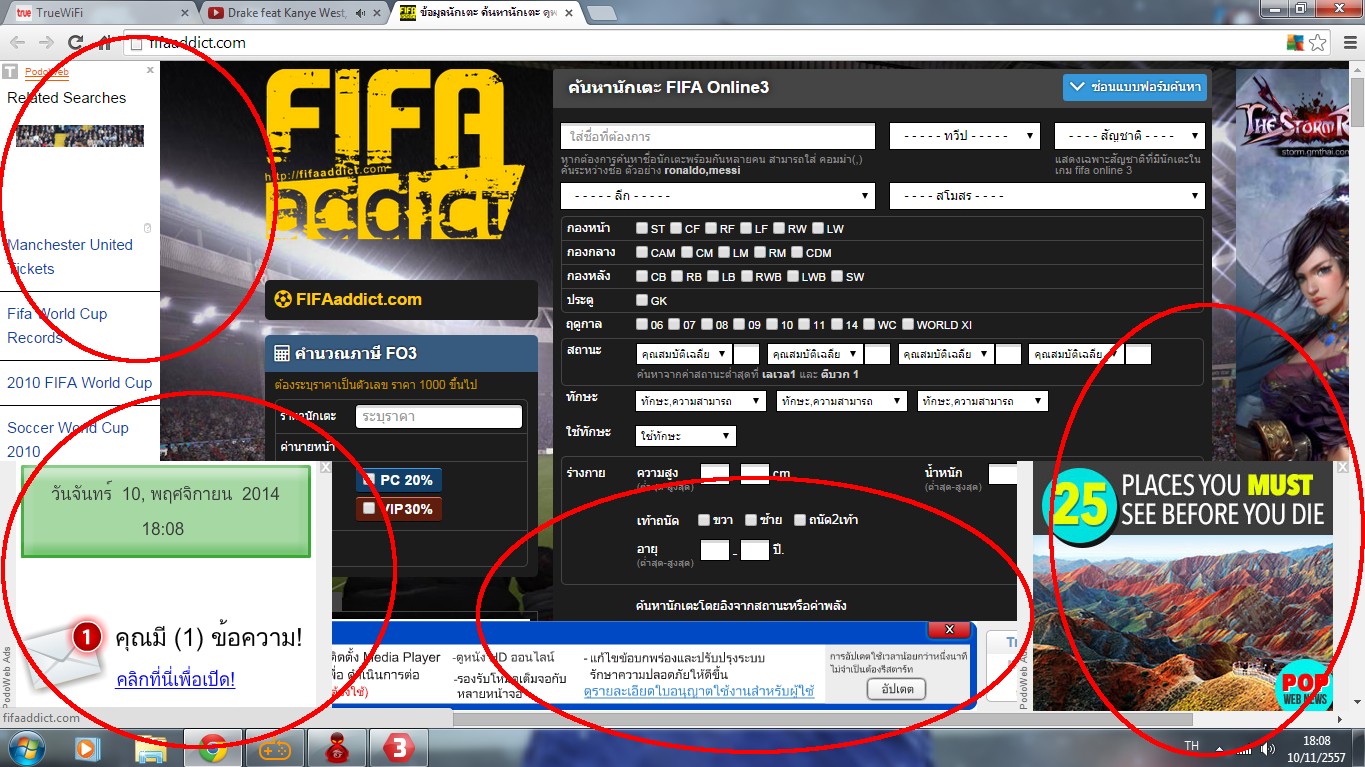Toggle the VIP30% fee checkbox
The height and width of the screenshot is (767, 1365).
click(369, 508)
